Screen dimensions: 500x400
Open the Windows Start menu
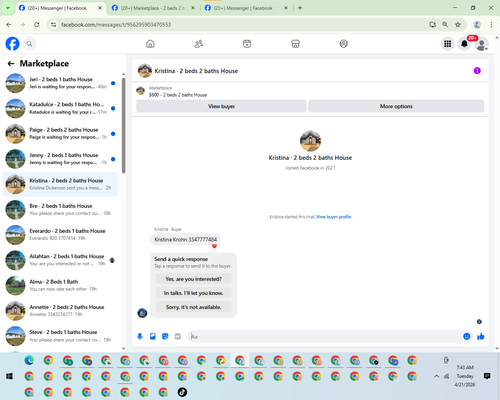pyautogui.click(x=9, y=376)
